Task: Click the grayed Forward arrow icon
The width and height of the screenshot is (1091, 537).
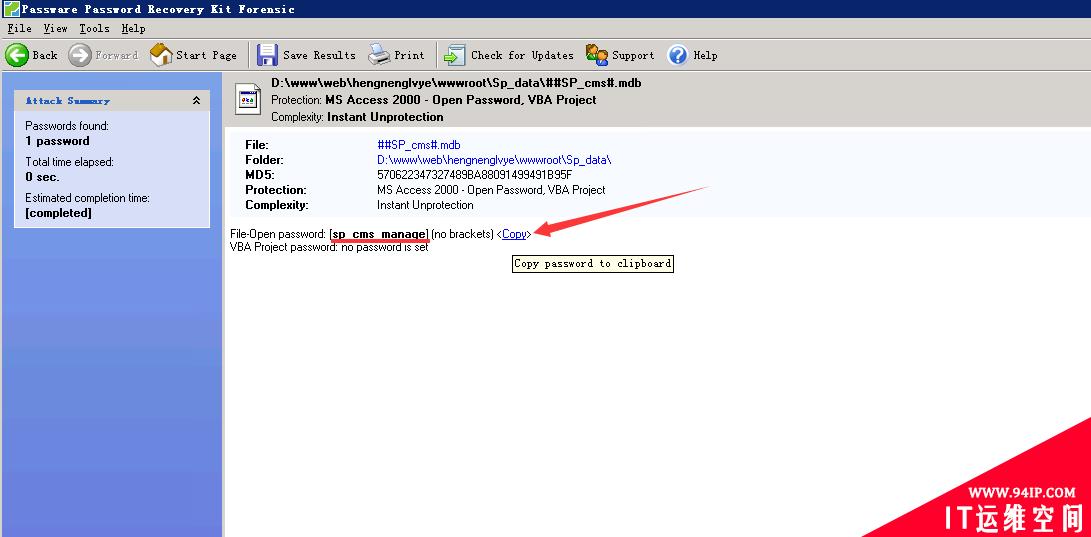Action: [80, 55]
